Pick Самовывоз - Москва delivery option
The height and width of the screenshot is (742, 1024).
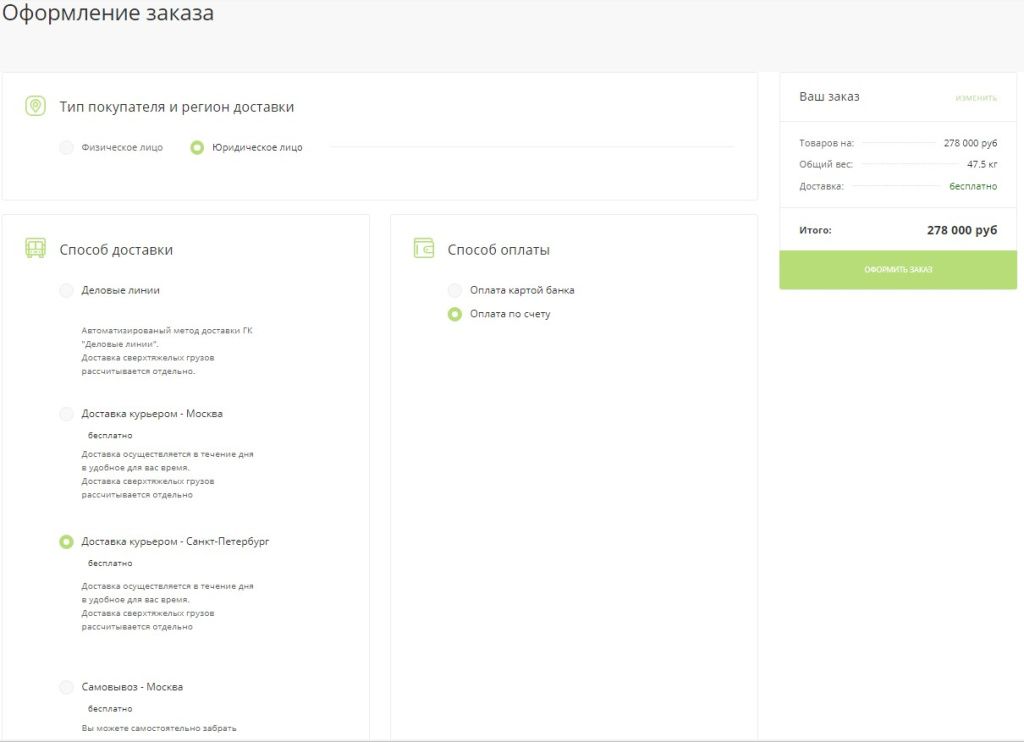tap(66, 687)
